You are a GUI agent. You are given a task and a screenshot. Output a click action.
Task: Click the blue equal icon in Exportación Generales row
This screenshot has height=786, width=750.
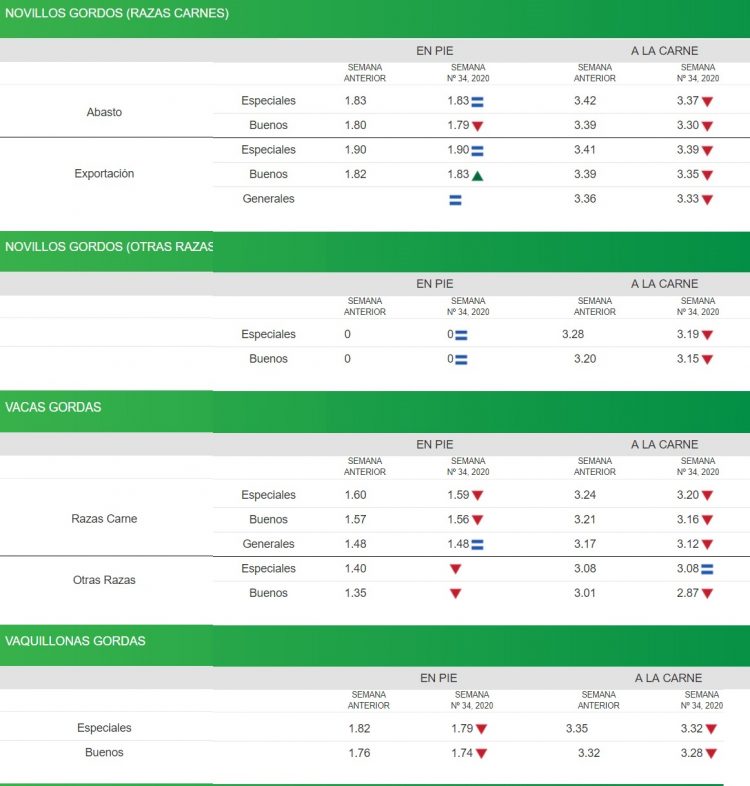pyautogui.click(x=455, y=200)
